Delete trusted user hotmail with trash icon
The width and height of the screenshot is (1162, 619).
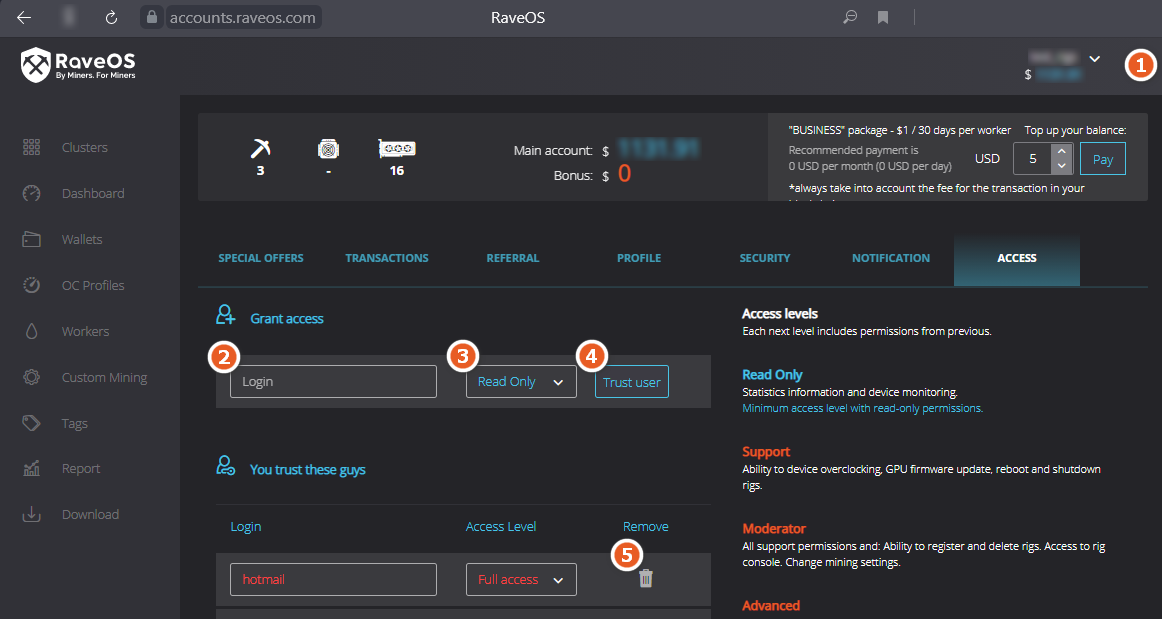click(645, 578)
